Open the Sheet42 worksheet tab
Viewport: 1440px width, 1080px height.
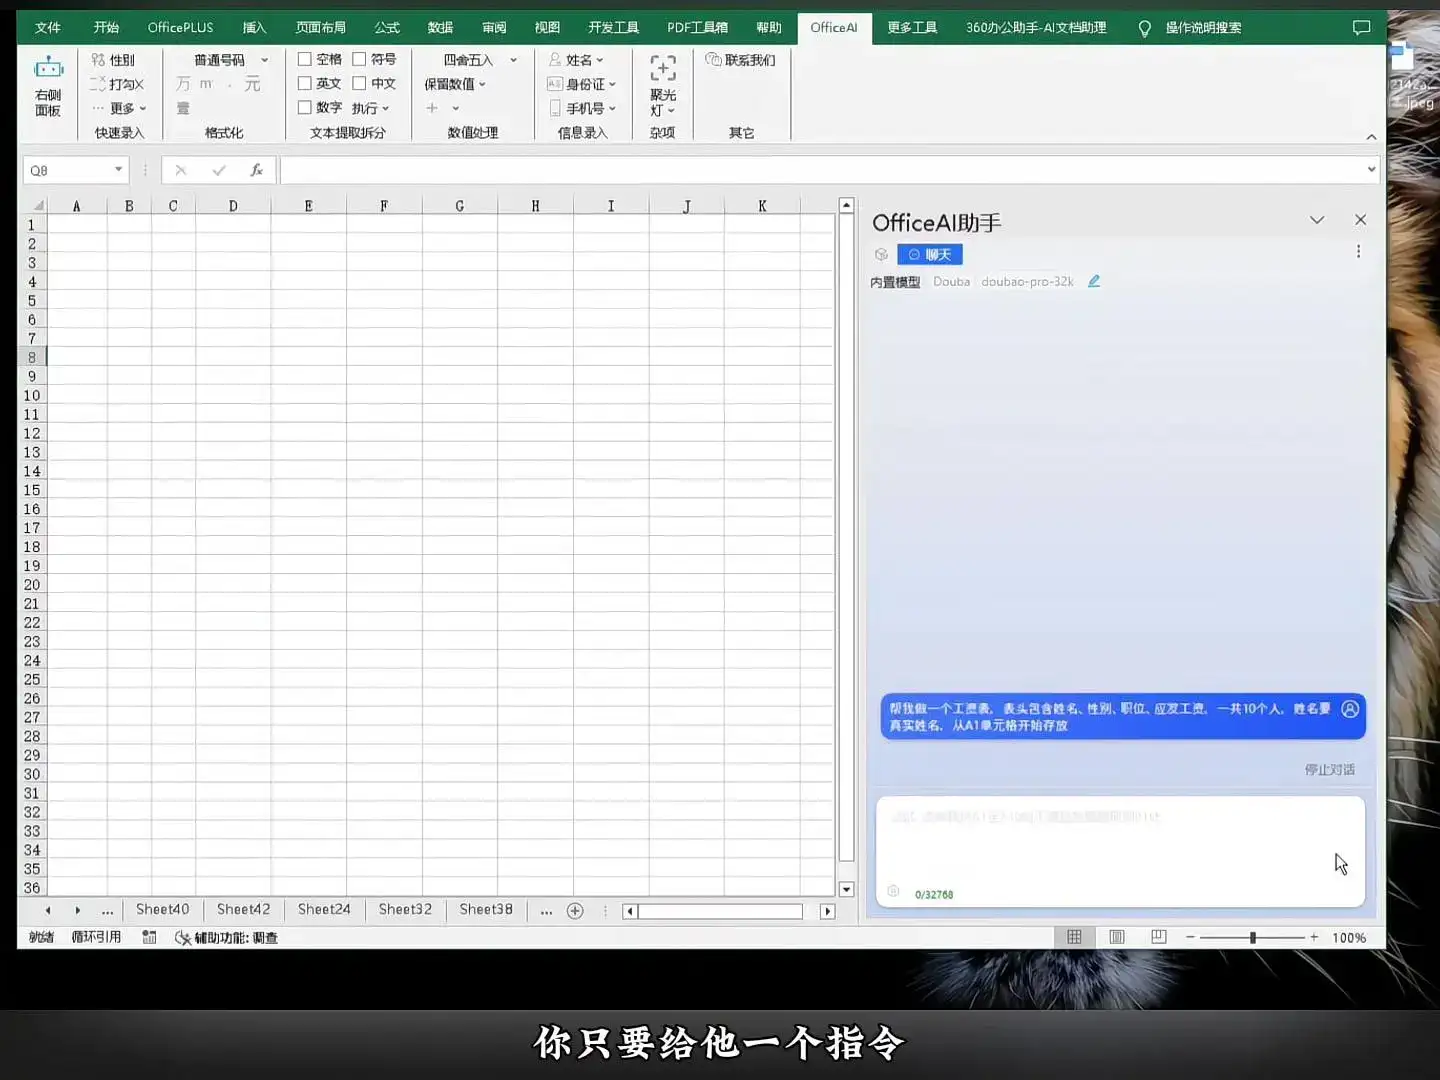pyautogui.click(x=243, y=910)
